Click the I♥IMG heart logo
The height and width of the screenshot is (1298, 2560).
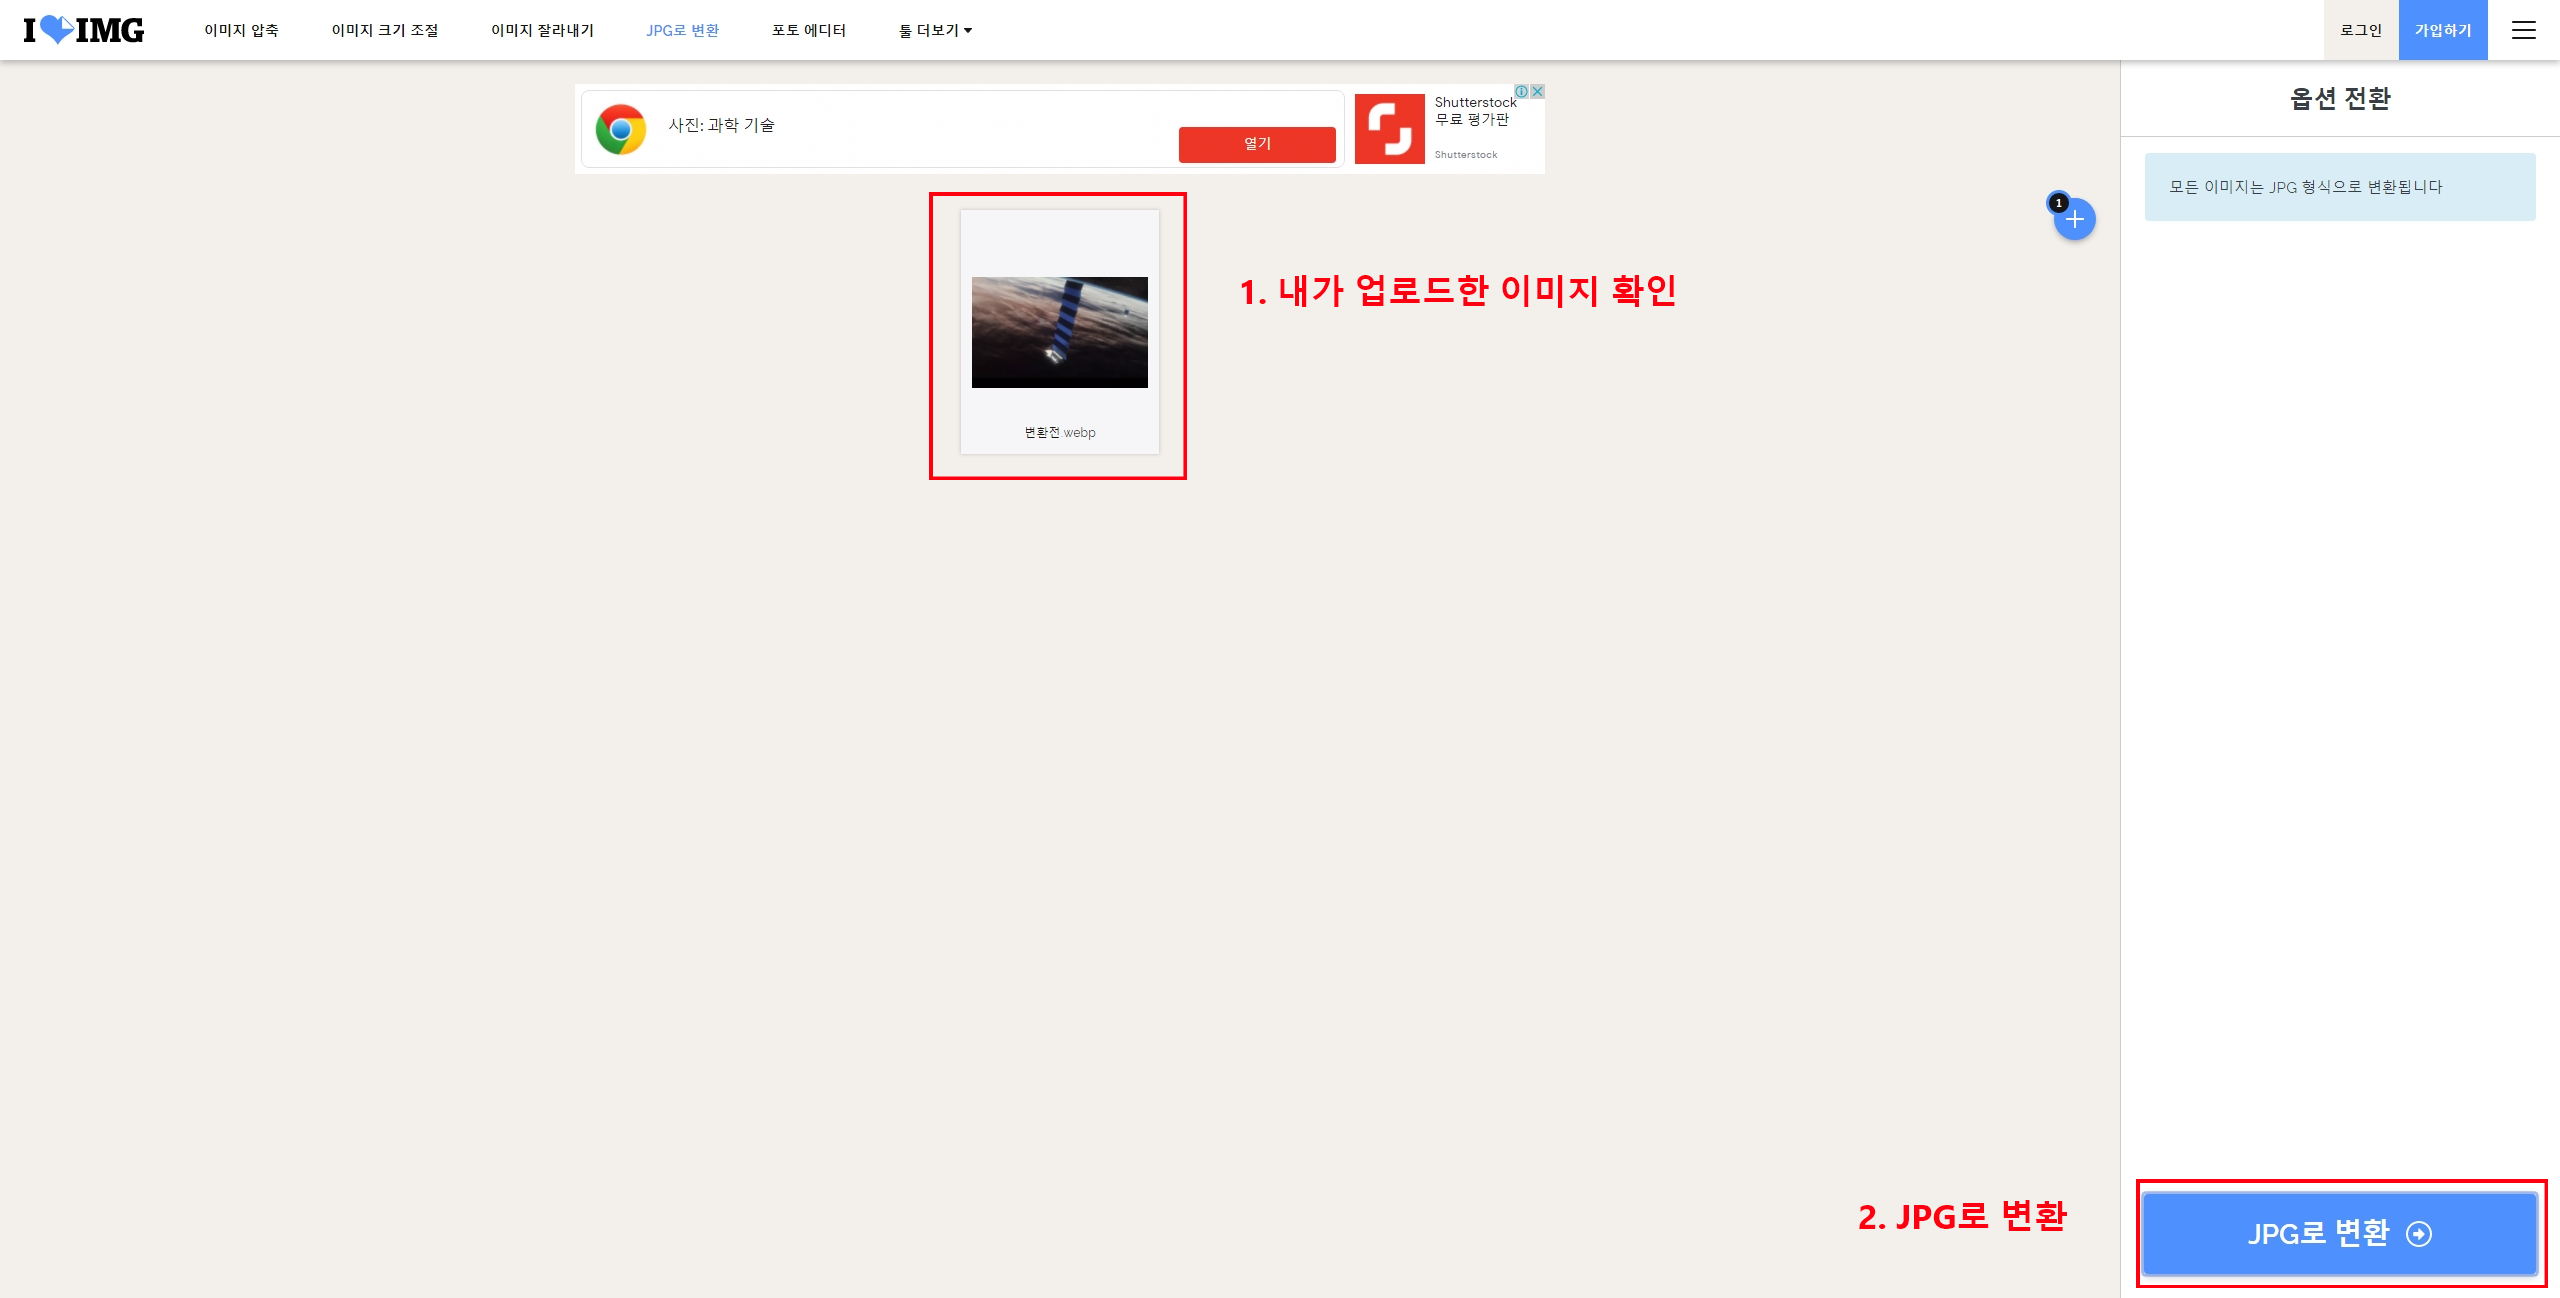click(60, 30)
